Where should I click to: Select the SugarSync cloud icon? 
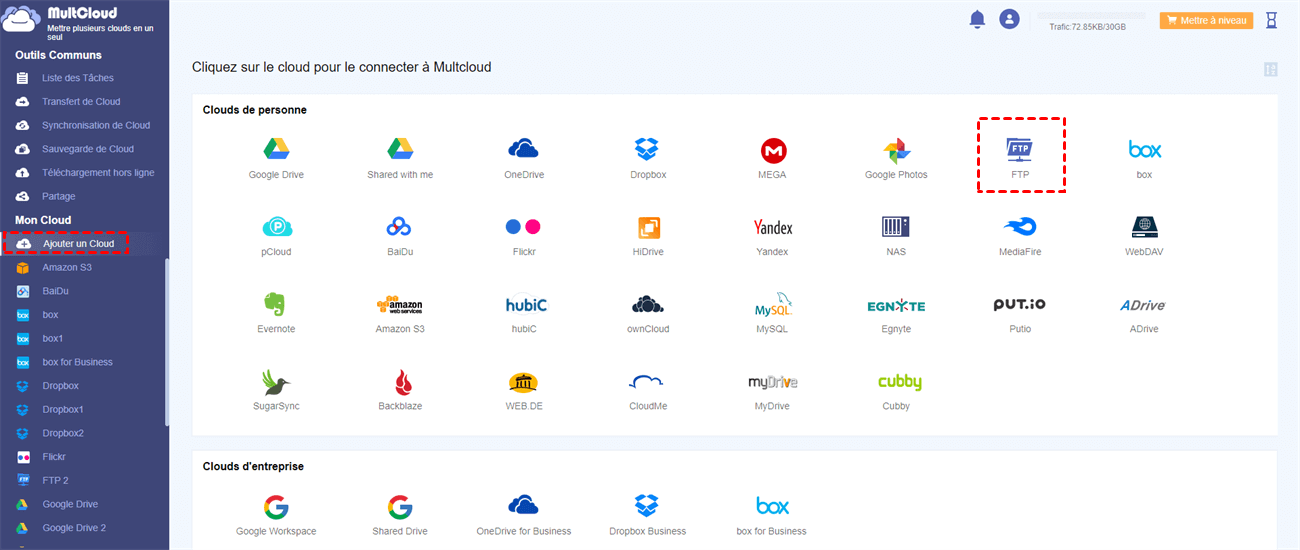coord(276,390)
